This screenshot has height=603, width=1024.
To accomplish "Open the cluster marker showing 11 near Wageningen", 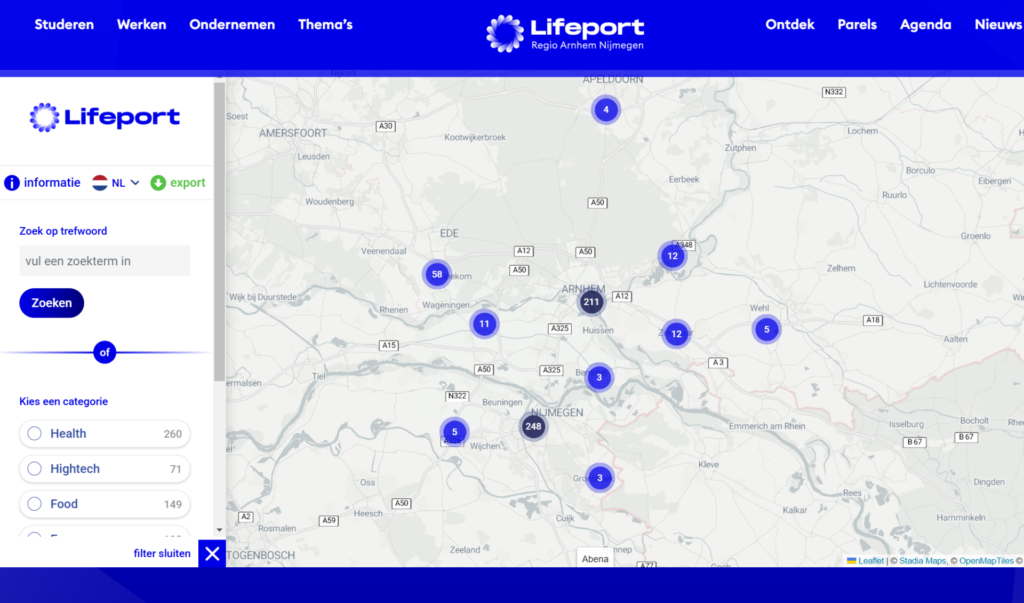I will [x=484, y=323].
